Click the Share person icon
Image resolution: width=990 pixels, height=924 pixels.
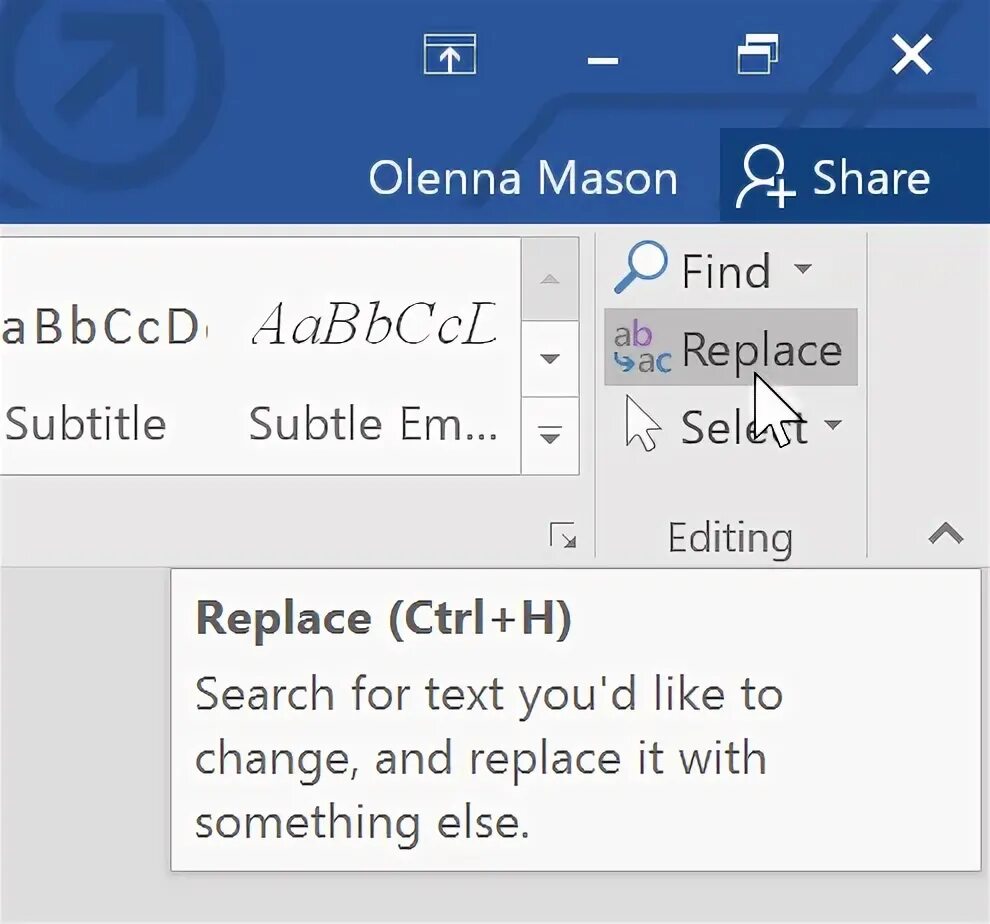click(764, 179)
